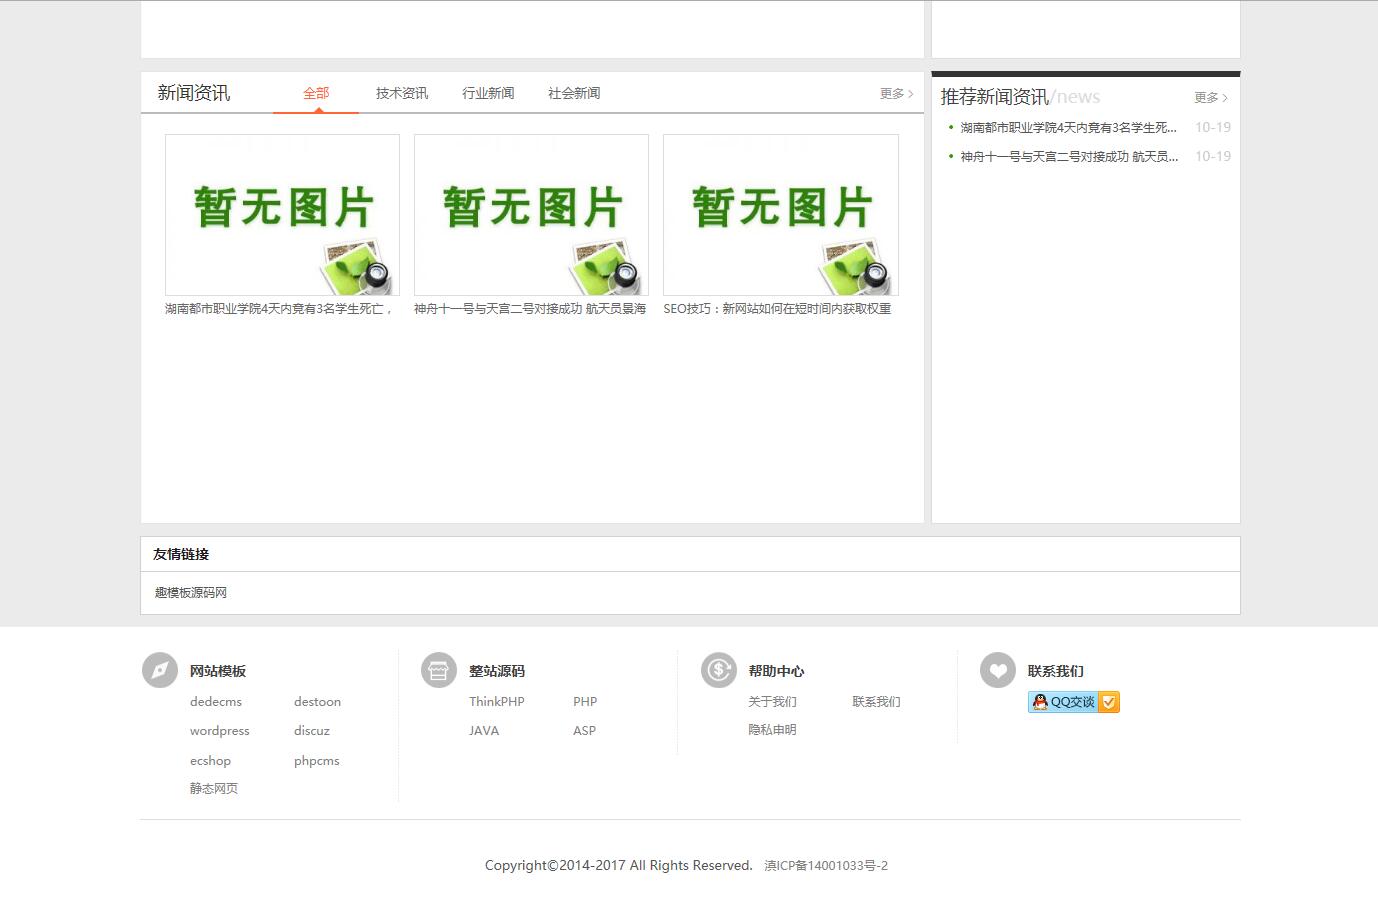
Task: Open the 社会新闻 tab
Action: [574, 93]
